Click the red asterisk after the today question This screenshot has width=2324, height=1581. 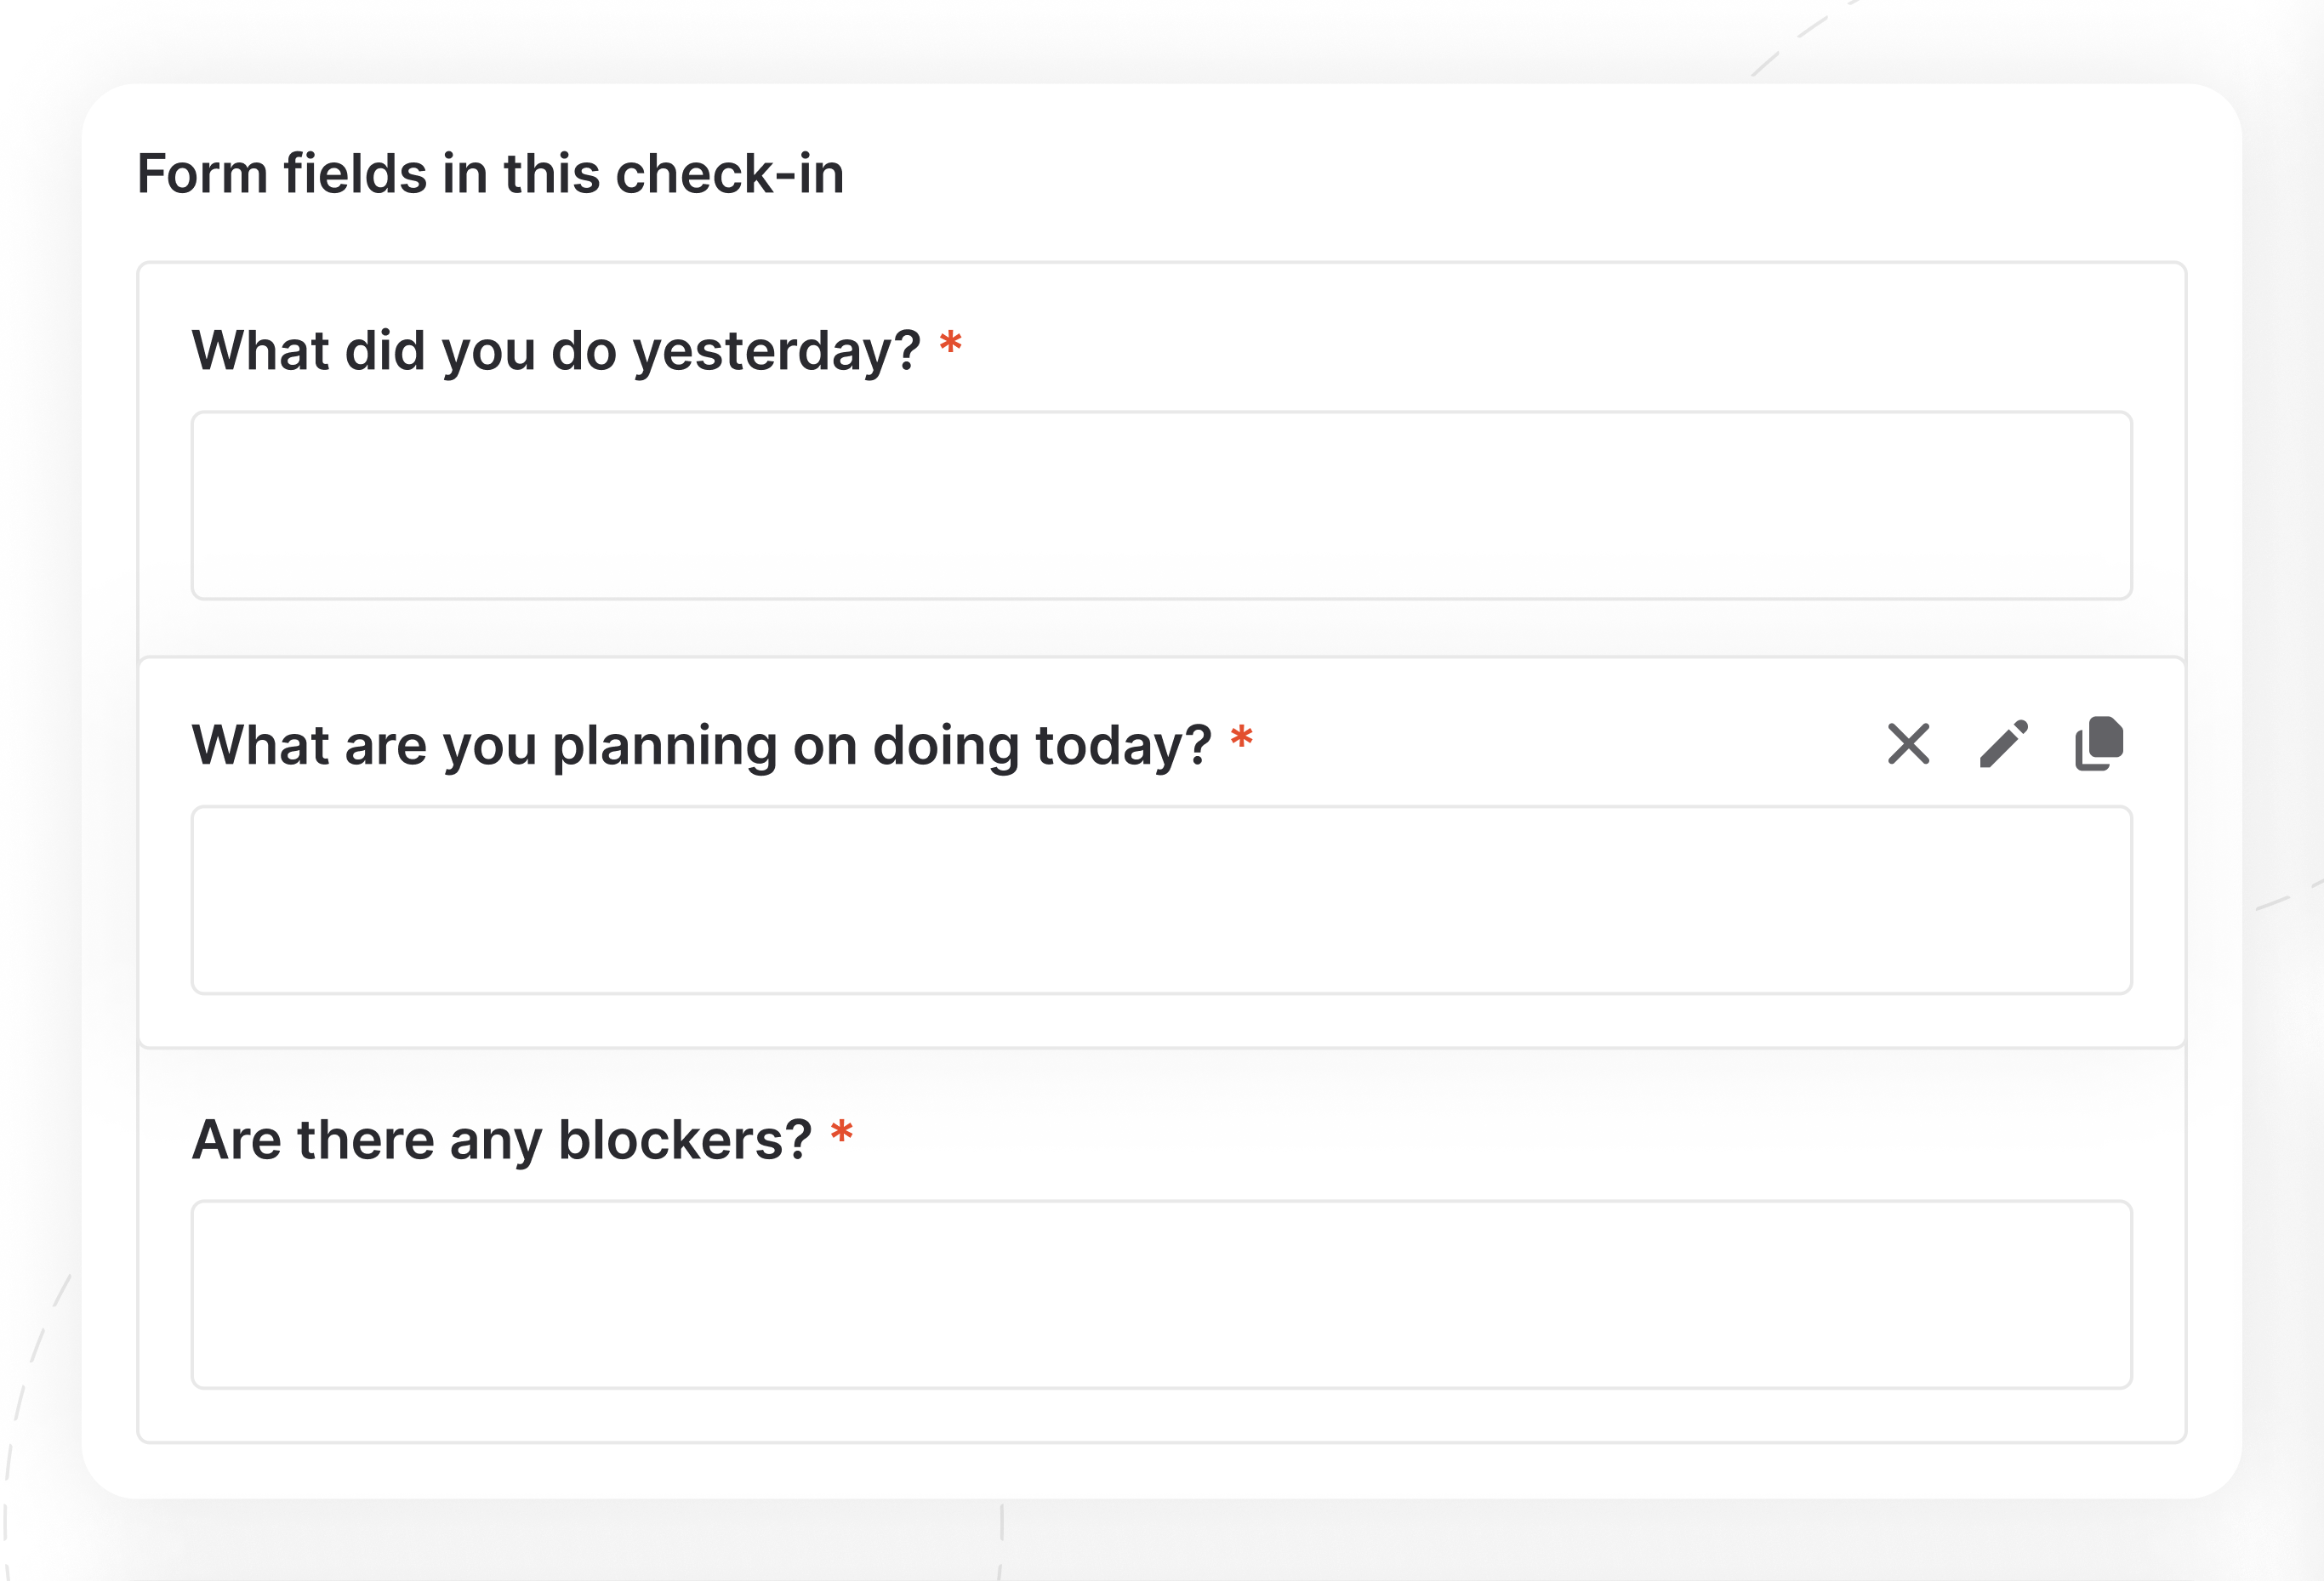pos(1241,740)
